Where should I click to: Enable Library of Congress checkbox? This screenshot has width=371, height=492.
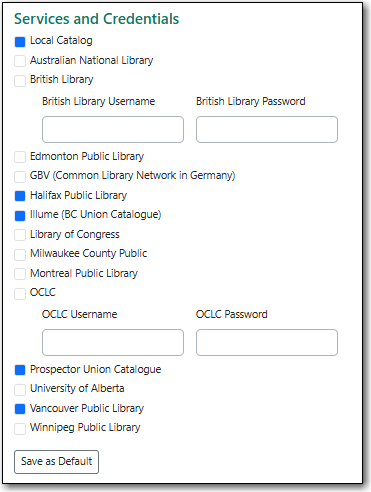(x=20, y=235)
